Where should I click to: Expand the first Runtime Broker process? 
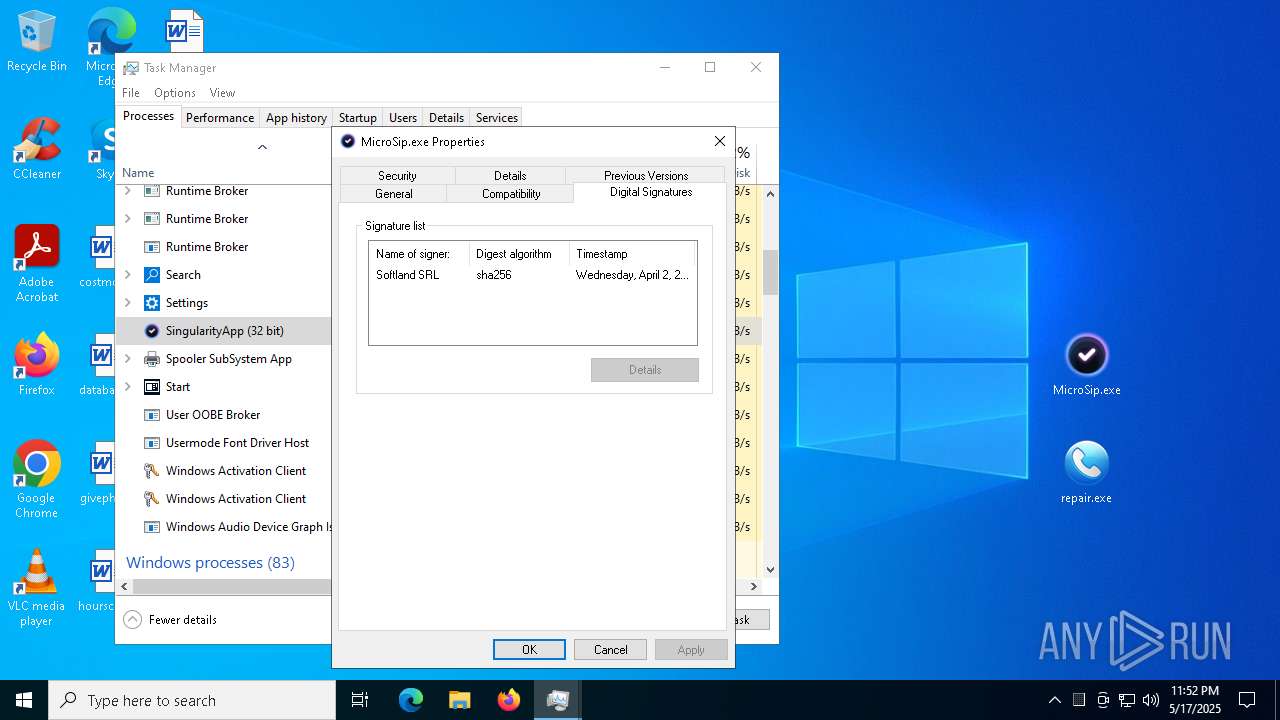point(128,191)
